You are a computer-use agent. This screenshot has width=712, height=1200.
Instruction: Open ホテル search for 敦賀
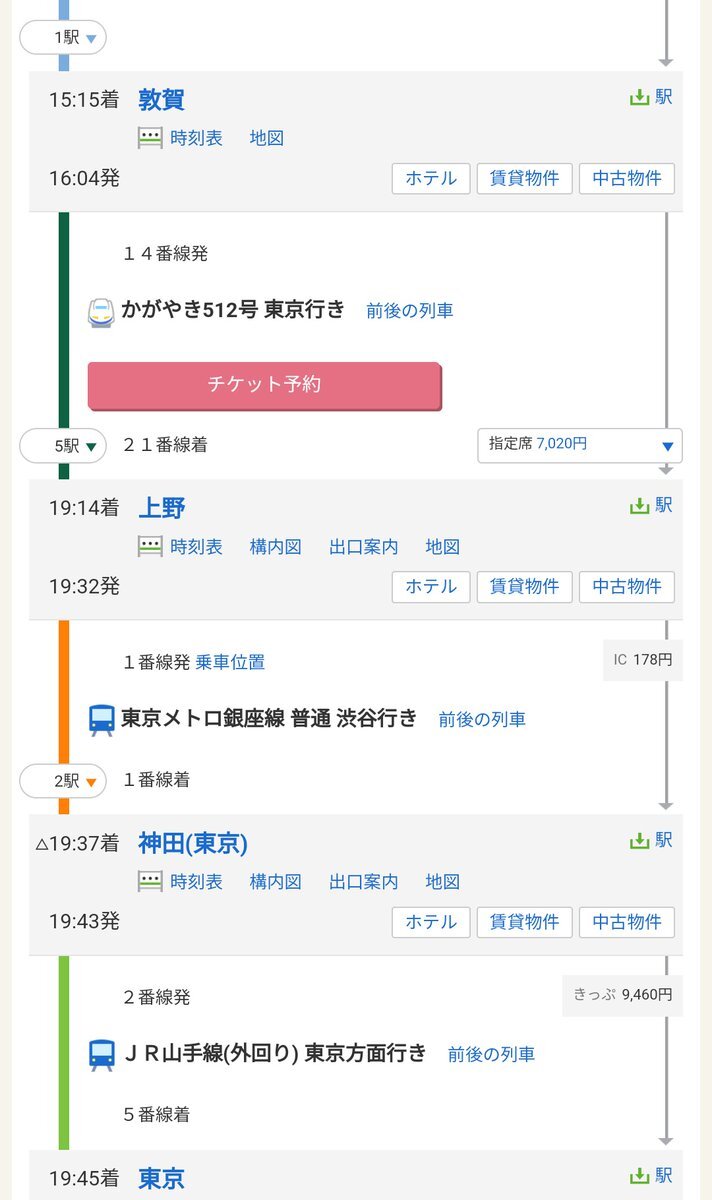[x=431, y=179]
